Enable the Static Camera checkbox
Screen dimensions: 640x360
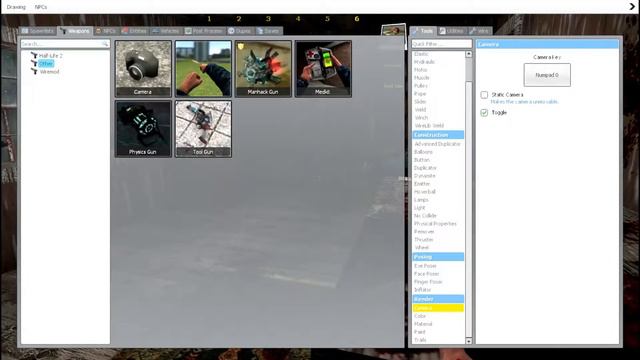tap(484, 95)
